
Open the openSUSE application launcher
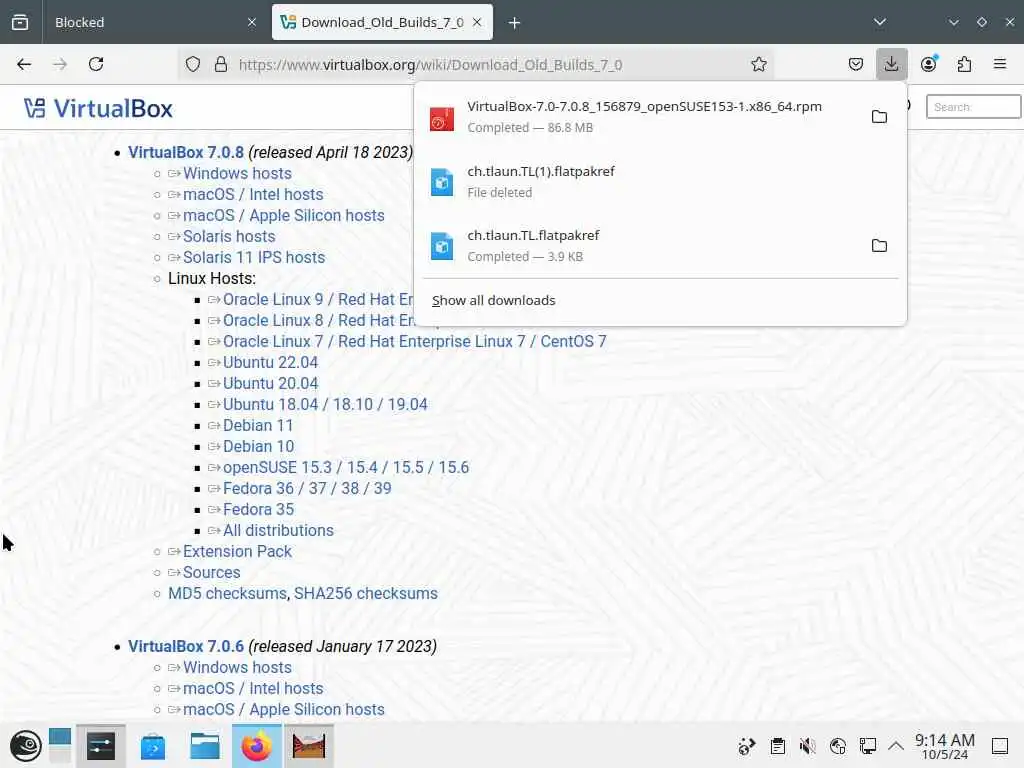pyautogui.click(x=25, y=746)
